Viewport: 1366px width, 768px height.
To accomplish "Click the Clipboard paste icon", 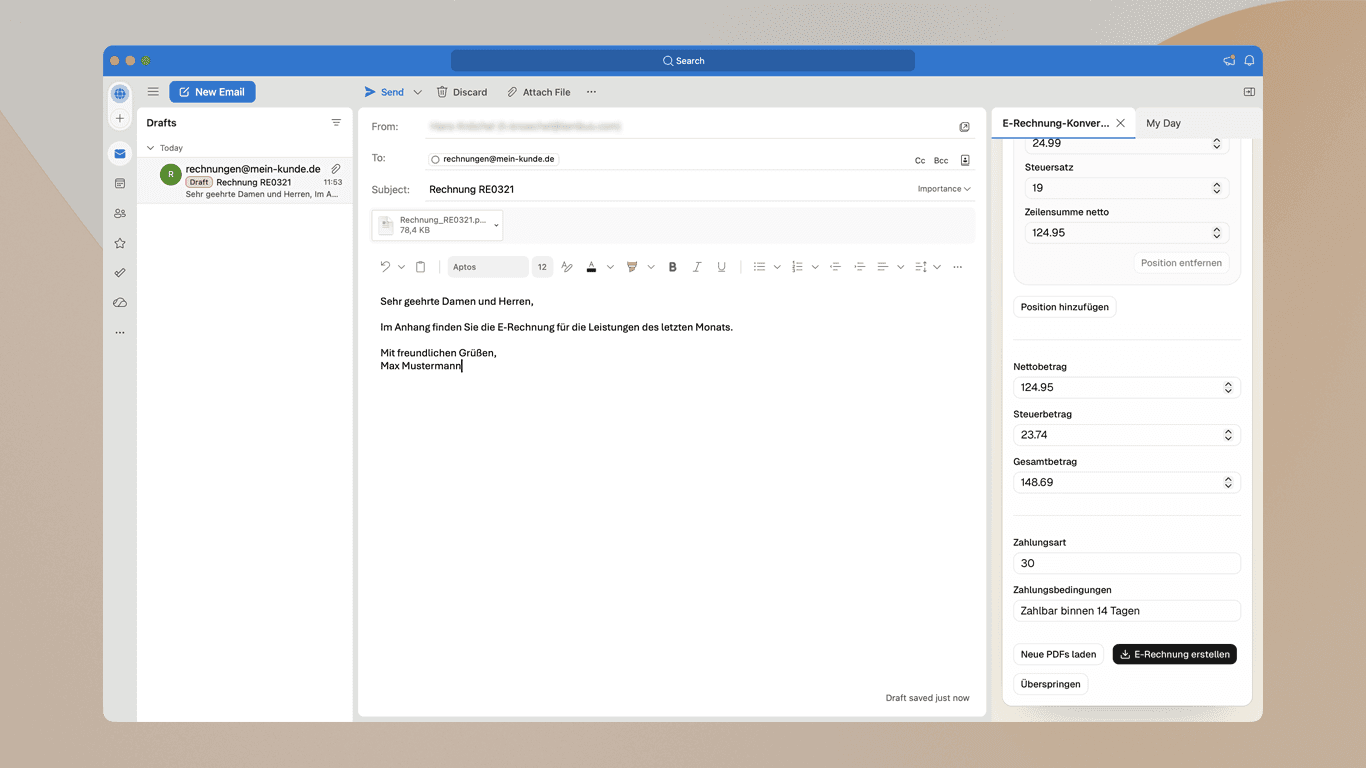I will pos(420,266).
